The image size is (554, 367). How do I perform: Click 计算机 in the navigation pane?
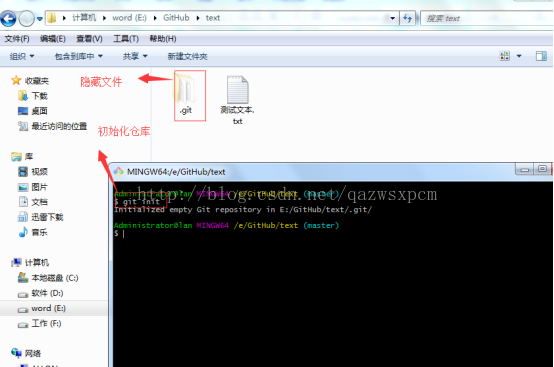click(x=30, y=262)
